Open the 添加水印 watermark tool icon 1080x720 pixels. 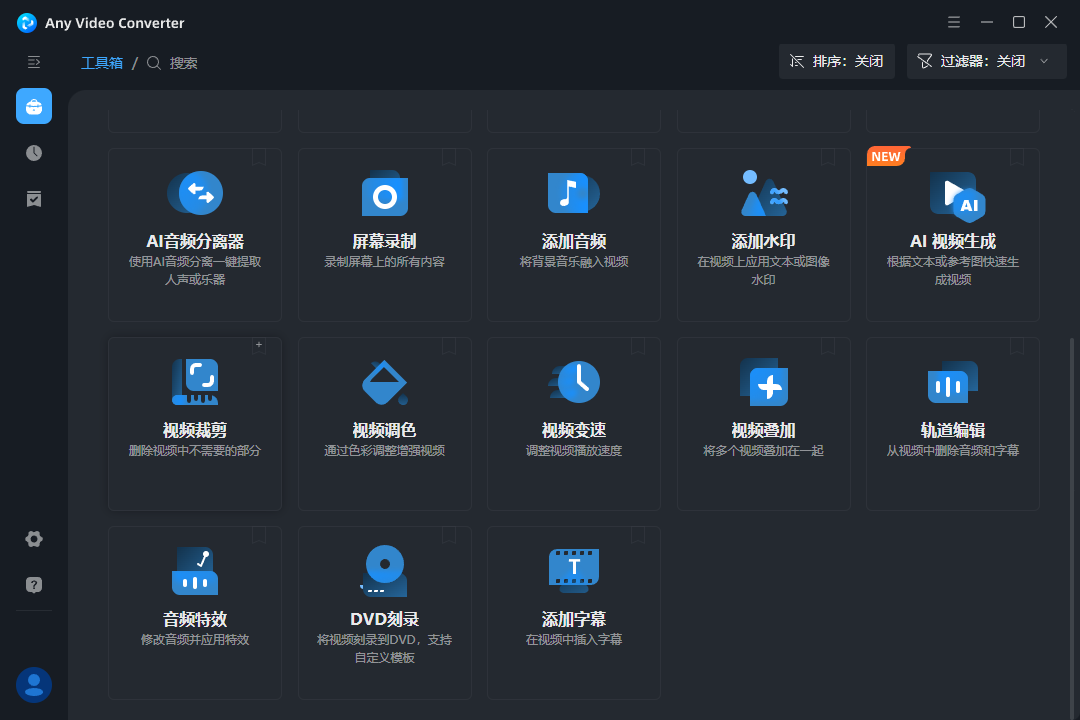tap(764, 193)
